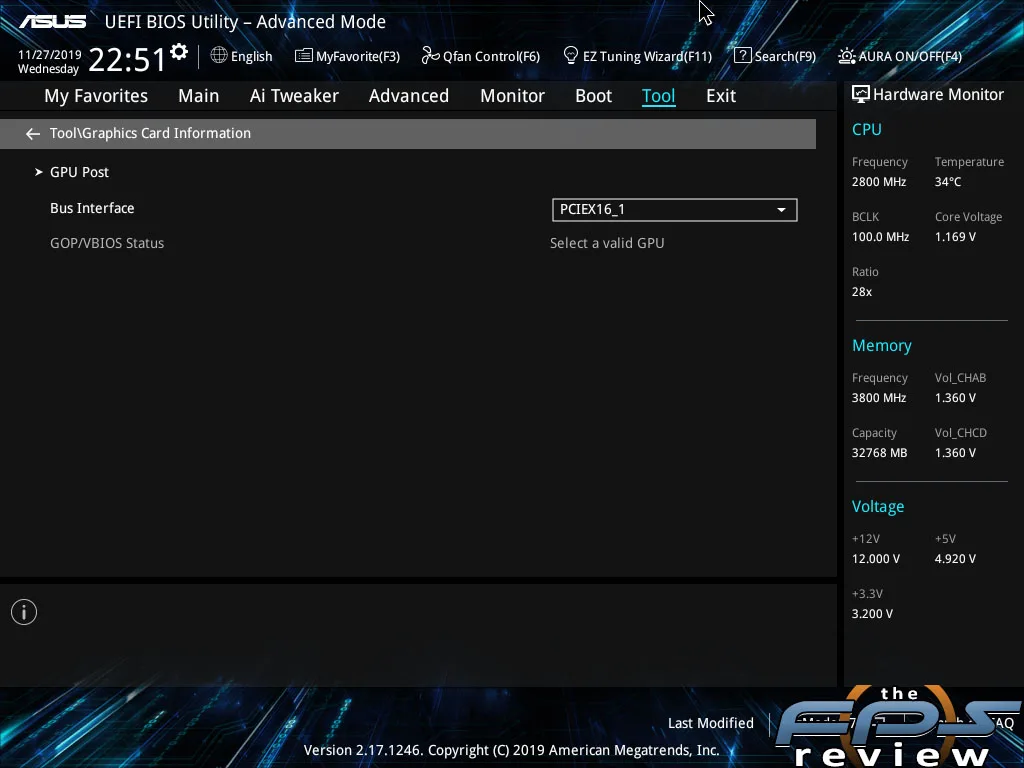Screen dimensions: 1024x768
Task: Click the Vol_CHAB label
Action: click(x=960, y=378)
